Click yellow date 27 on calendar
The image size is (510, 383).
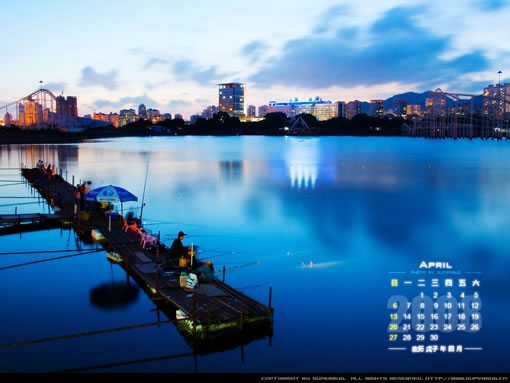click(393, 338)
